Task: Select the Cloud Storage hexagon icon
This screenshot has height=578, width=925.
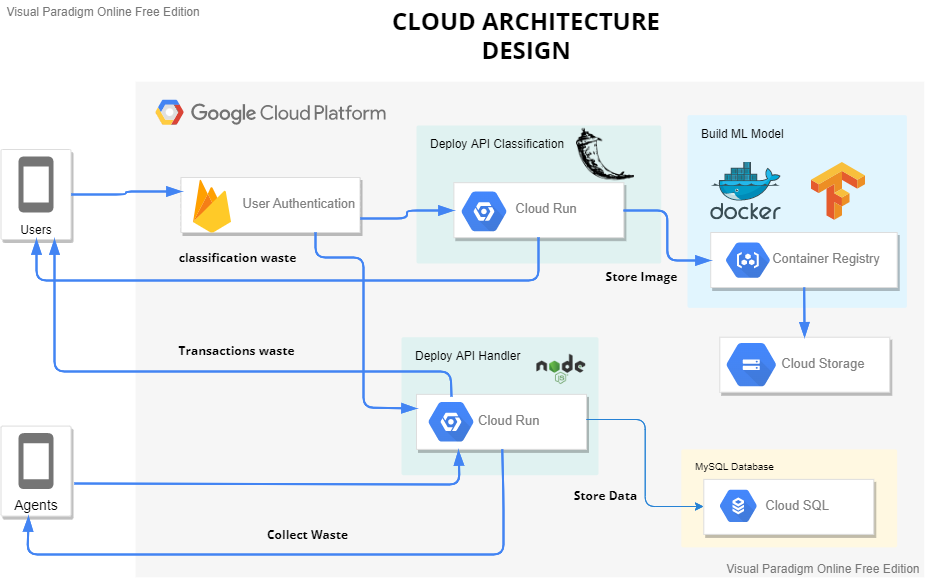Action: (x=751, y=364)
